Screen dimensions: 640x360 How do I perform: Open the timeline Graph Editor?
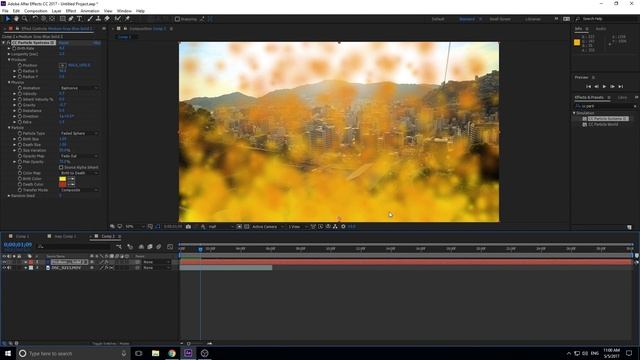coord(170,247)
